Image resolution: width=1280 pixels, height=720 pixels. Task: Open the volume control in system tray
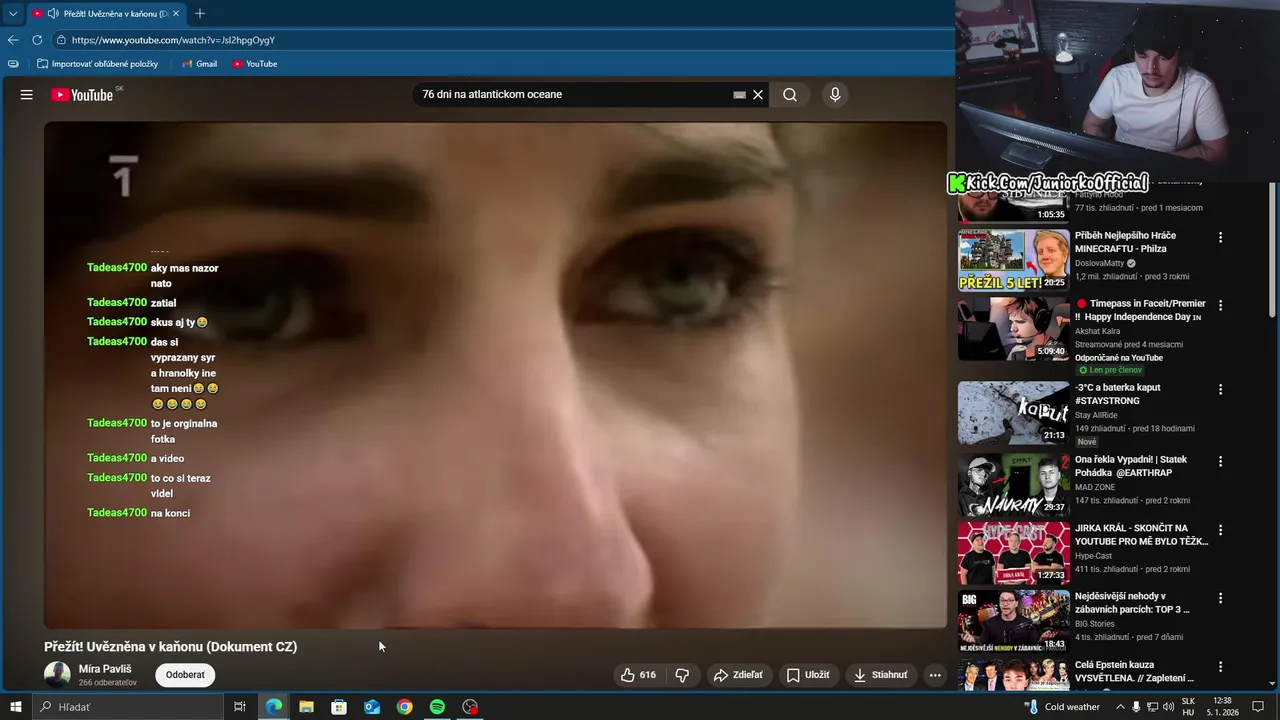1168,707
